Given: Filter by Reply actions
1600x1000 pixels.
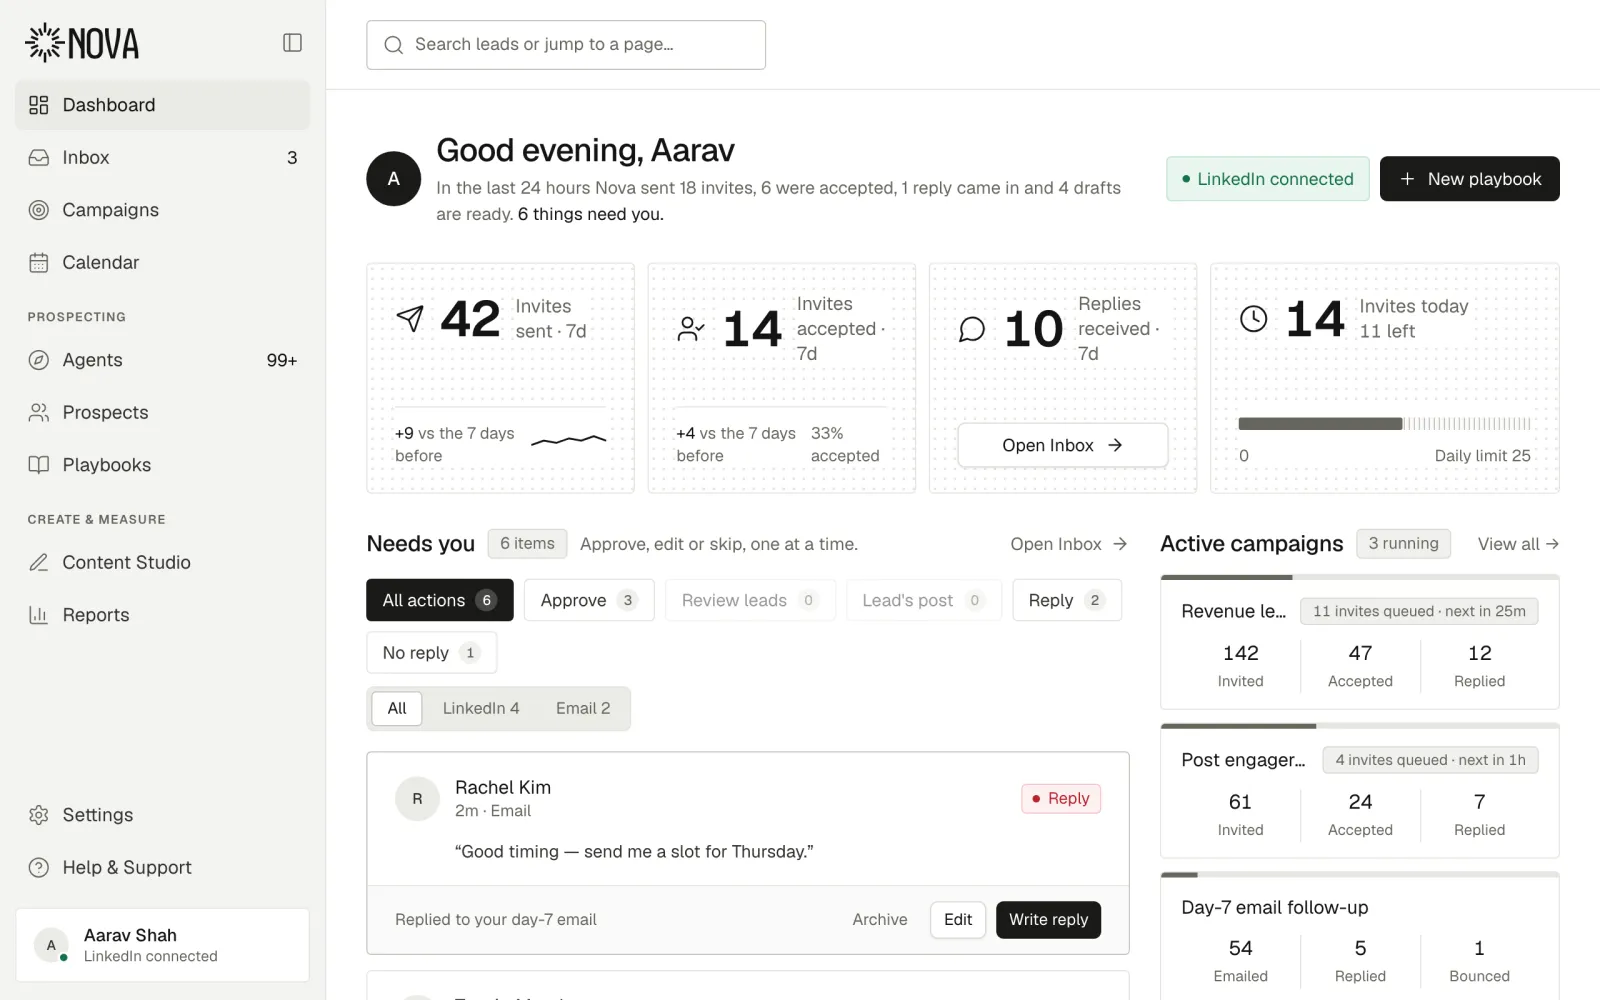Looking at the screenshot, I should tap(1067, 600).
